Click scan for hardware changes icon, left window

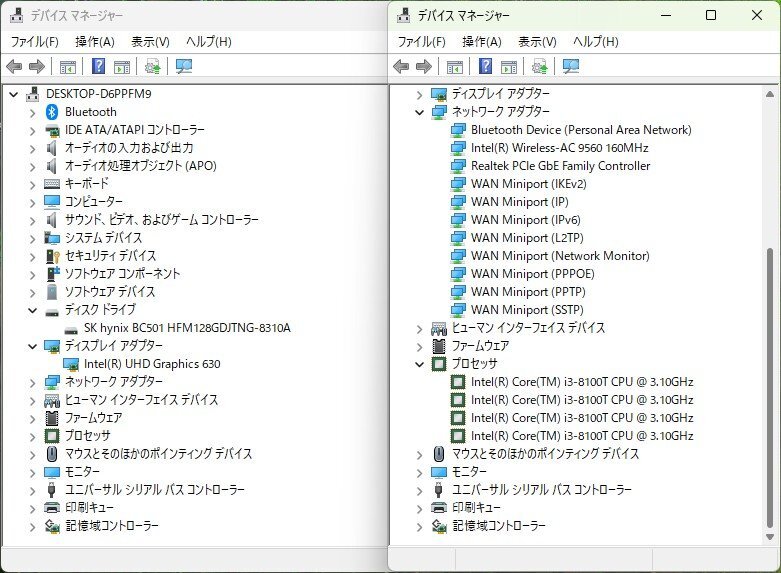(x=184, y=66)
